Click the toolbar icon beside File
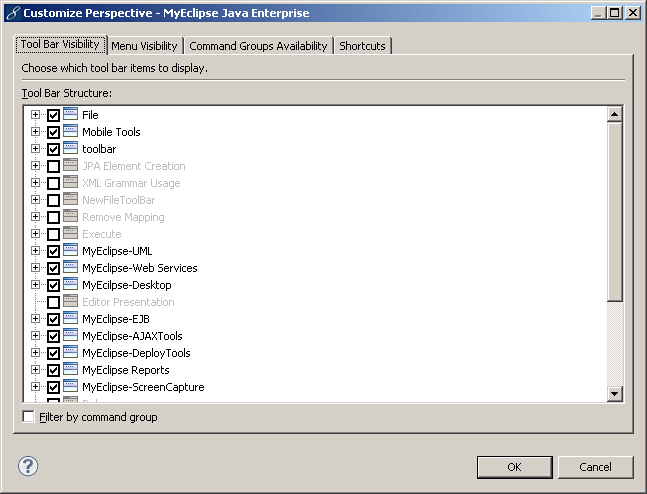The image size is (647, 494). pyautogui.click(x=71, y=114)
